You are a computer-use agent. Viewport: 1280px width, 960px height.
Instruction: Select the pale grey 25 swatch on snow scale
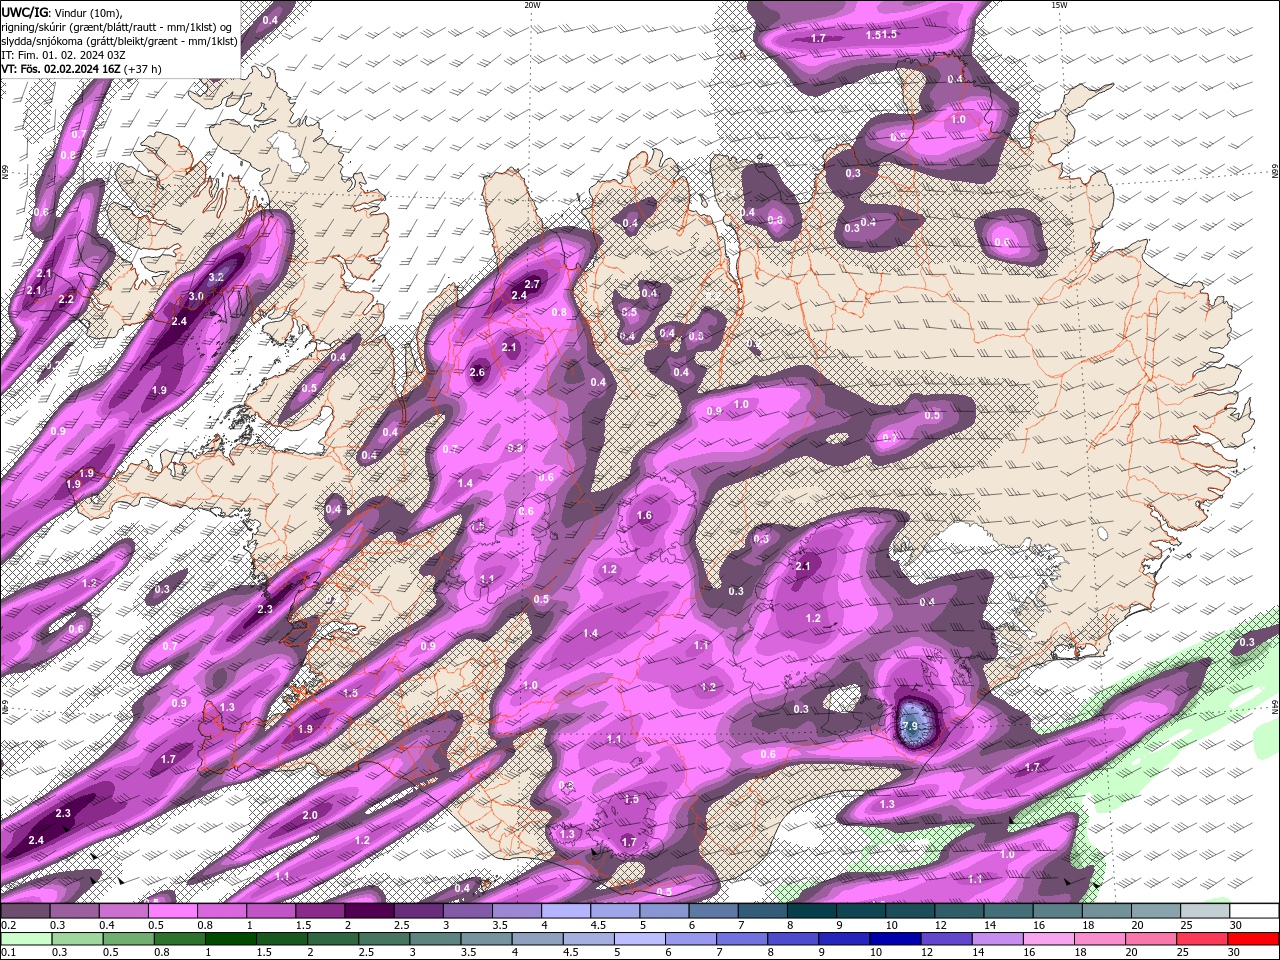point(1205,911)
